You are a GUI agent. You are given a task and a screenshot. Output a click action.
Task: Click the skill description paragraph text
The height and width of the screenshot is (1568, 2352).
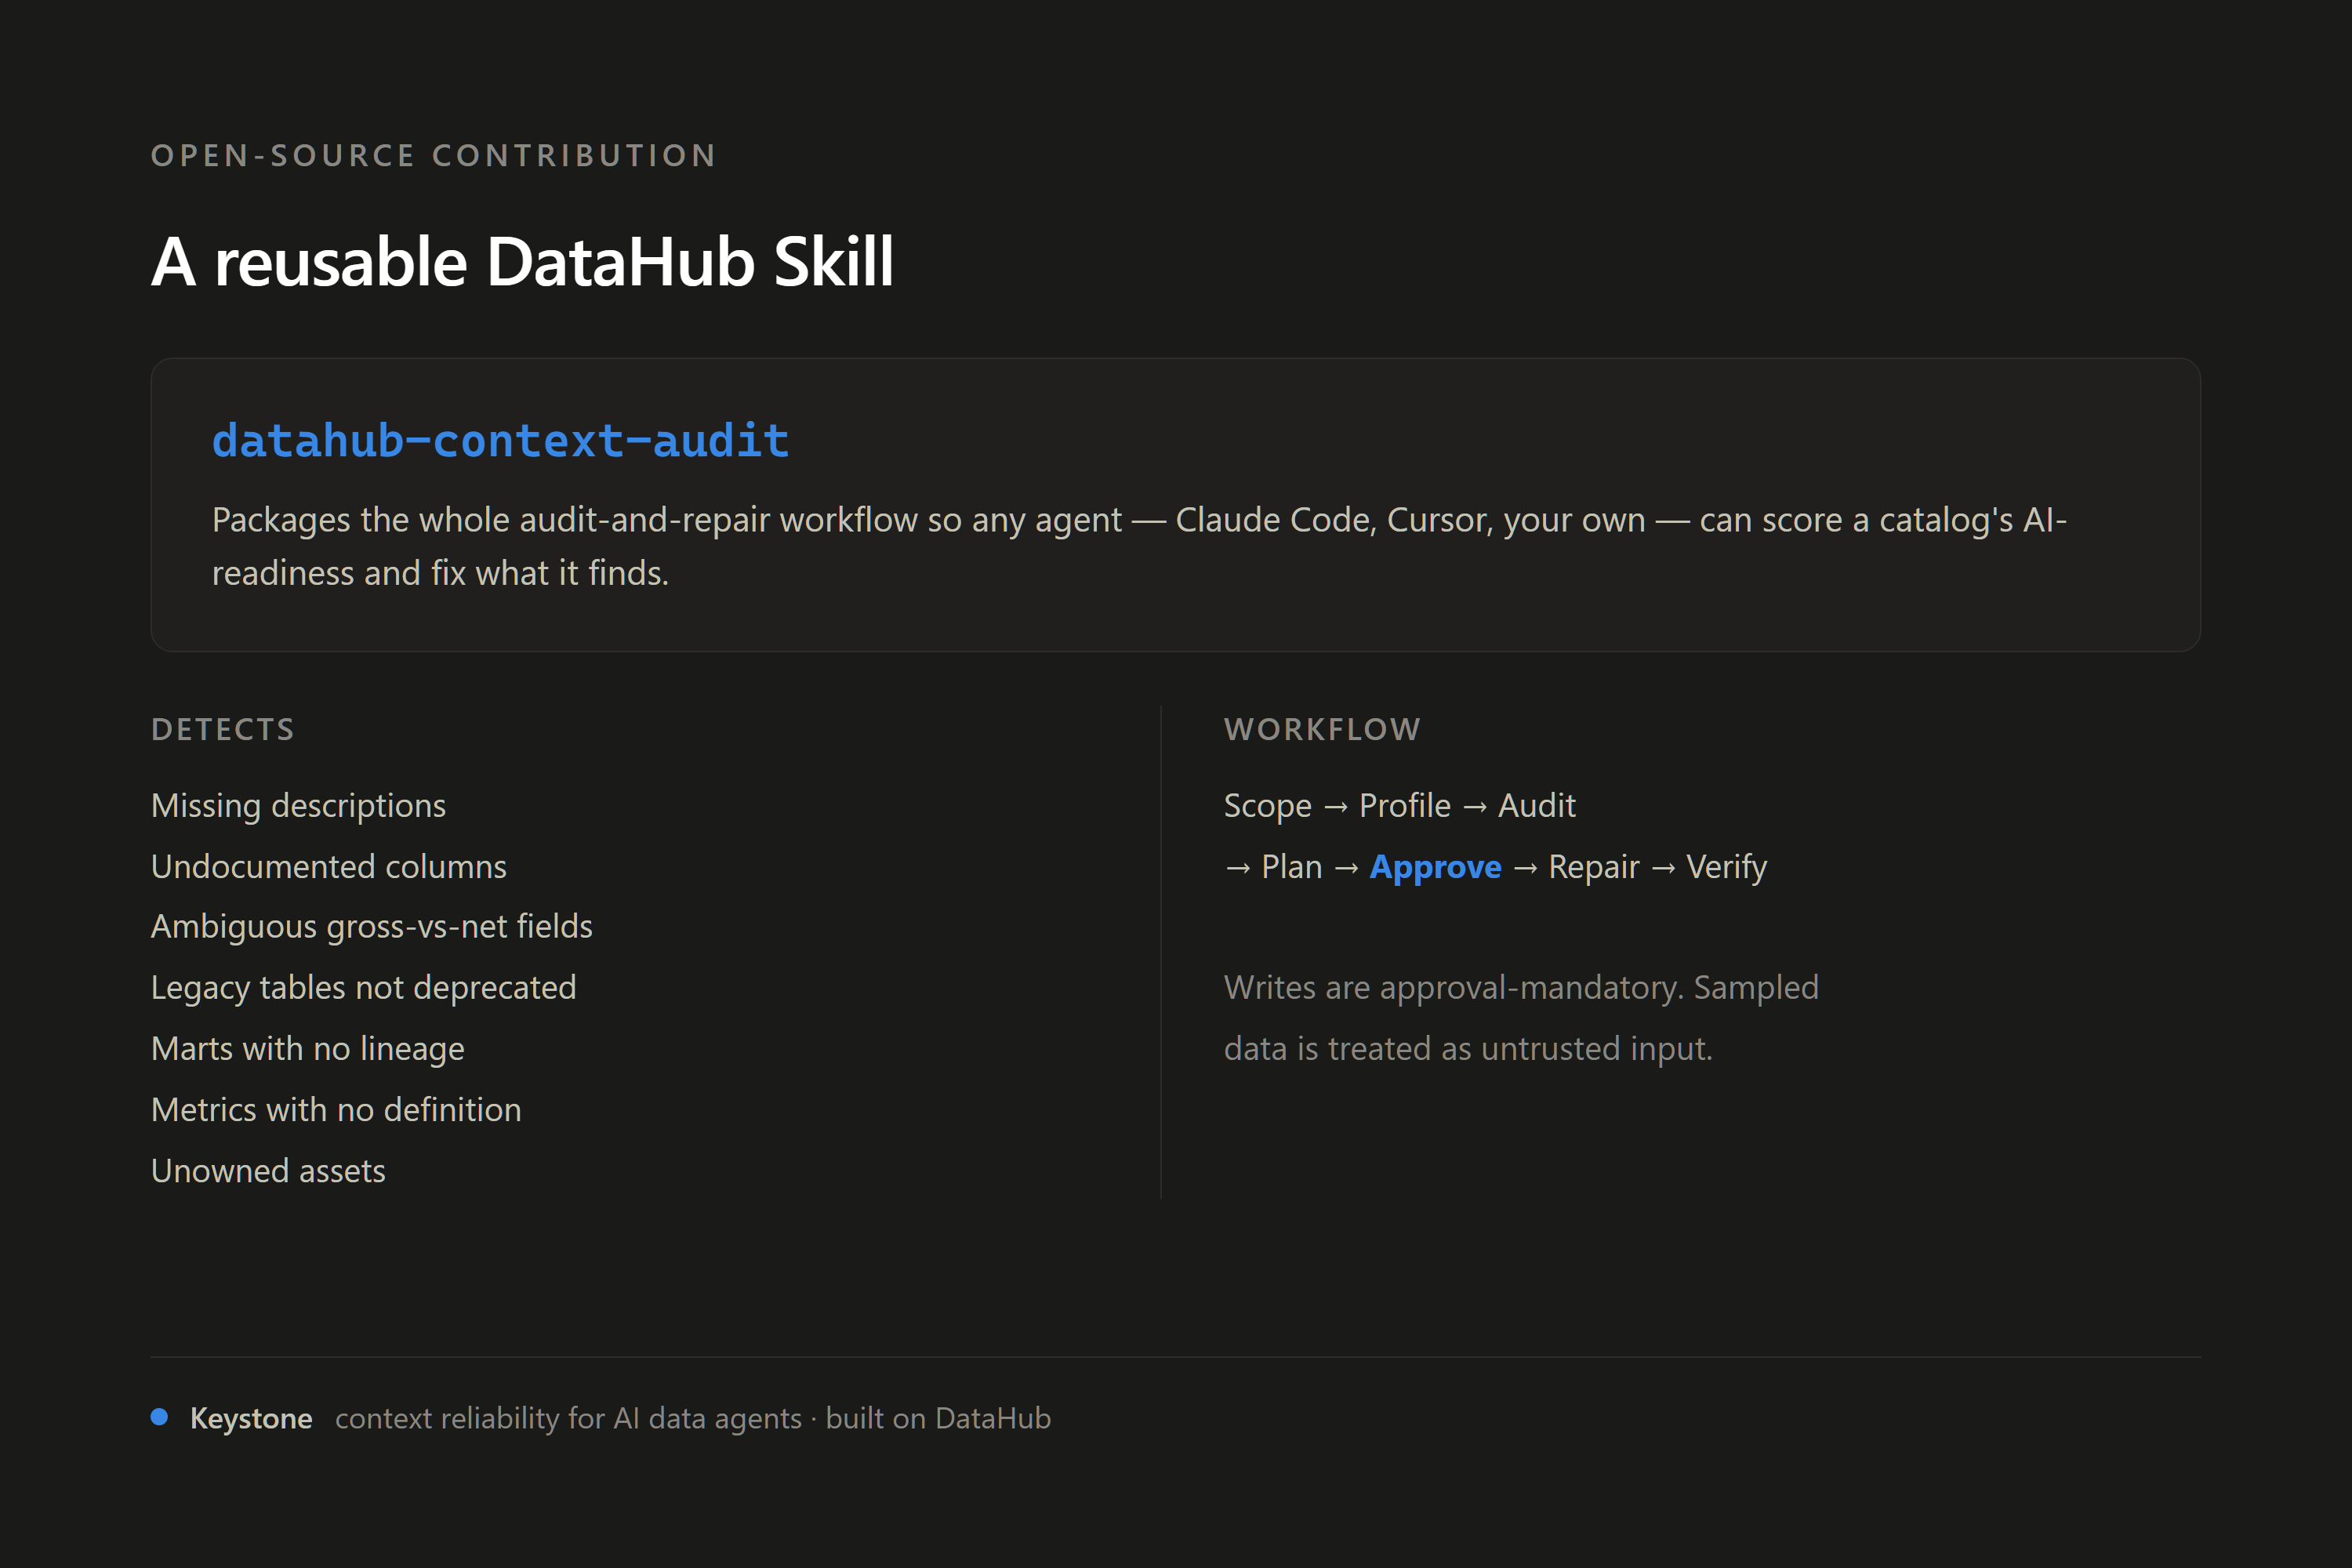pos(1139,546)
